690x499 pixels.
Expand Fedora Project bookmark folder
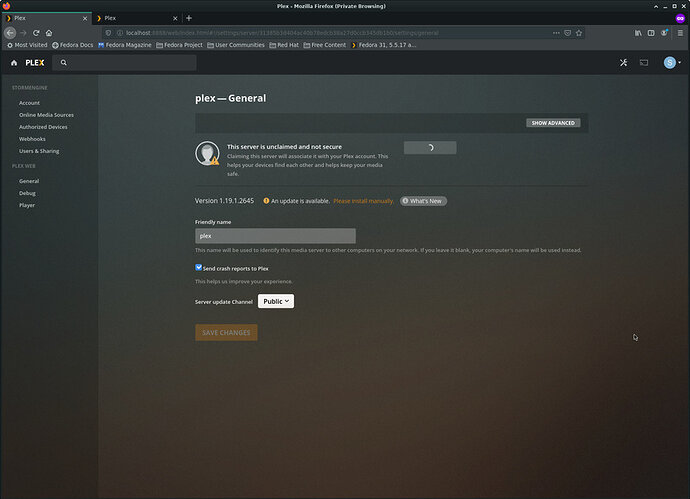pyautogui.click(x=179, y=45)
